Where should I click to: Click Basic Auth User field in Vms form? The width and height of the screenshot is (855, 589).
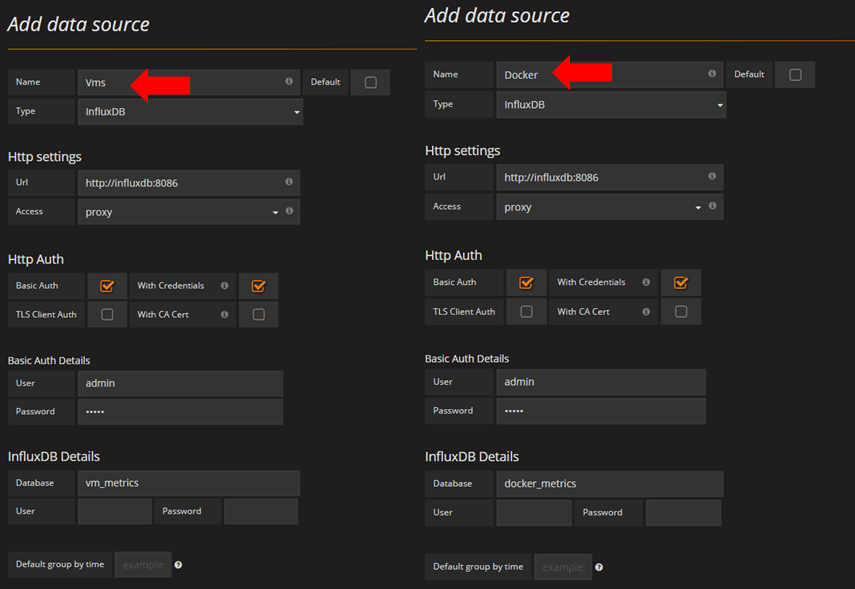pyautogui.click(x=180, y=383)
